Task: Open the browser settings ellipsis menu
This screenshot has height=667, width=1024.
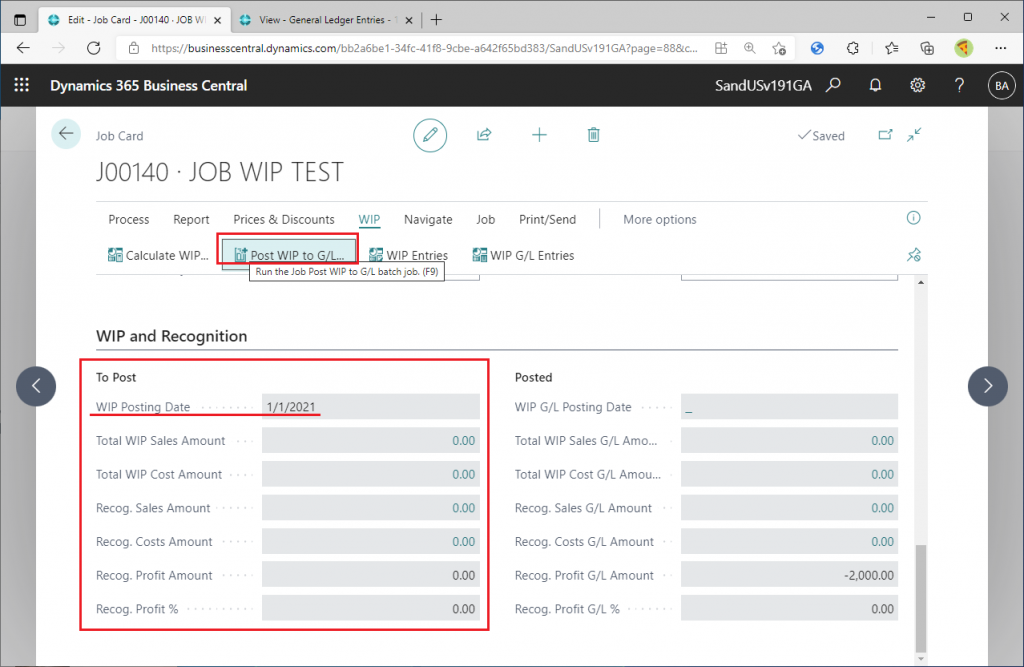Action: [1000, 48]
